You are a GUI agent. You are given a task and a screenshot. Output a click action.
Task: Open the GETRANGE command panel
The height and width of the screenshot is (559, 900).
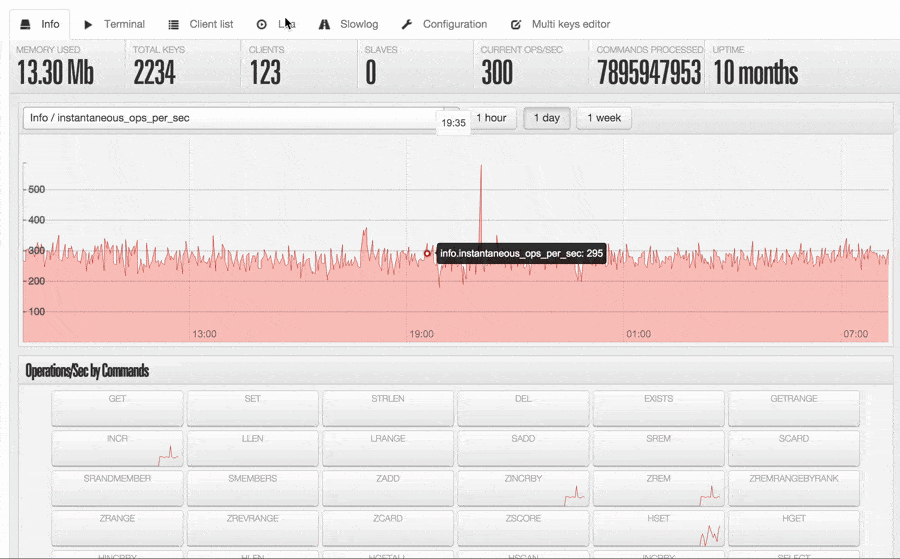pyautogui.click(x=794, y=409)
